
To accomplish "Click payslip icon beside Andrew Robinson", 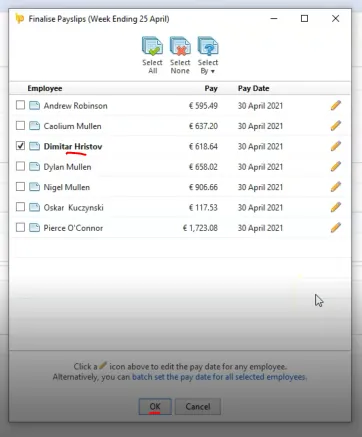I will pyautogui.click(x=34, y=106).
